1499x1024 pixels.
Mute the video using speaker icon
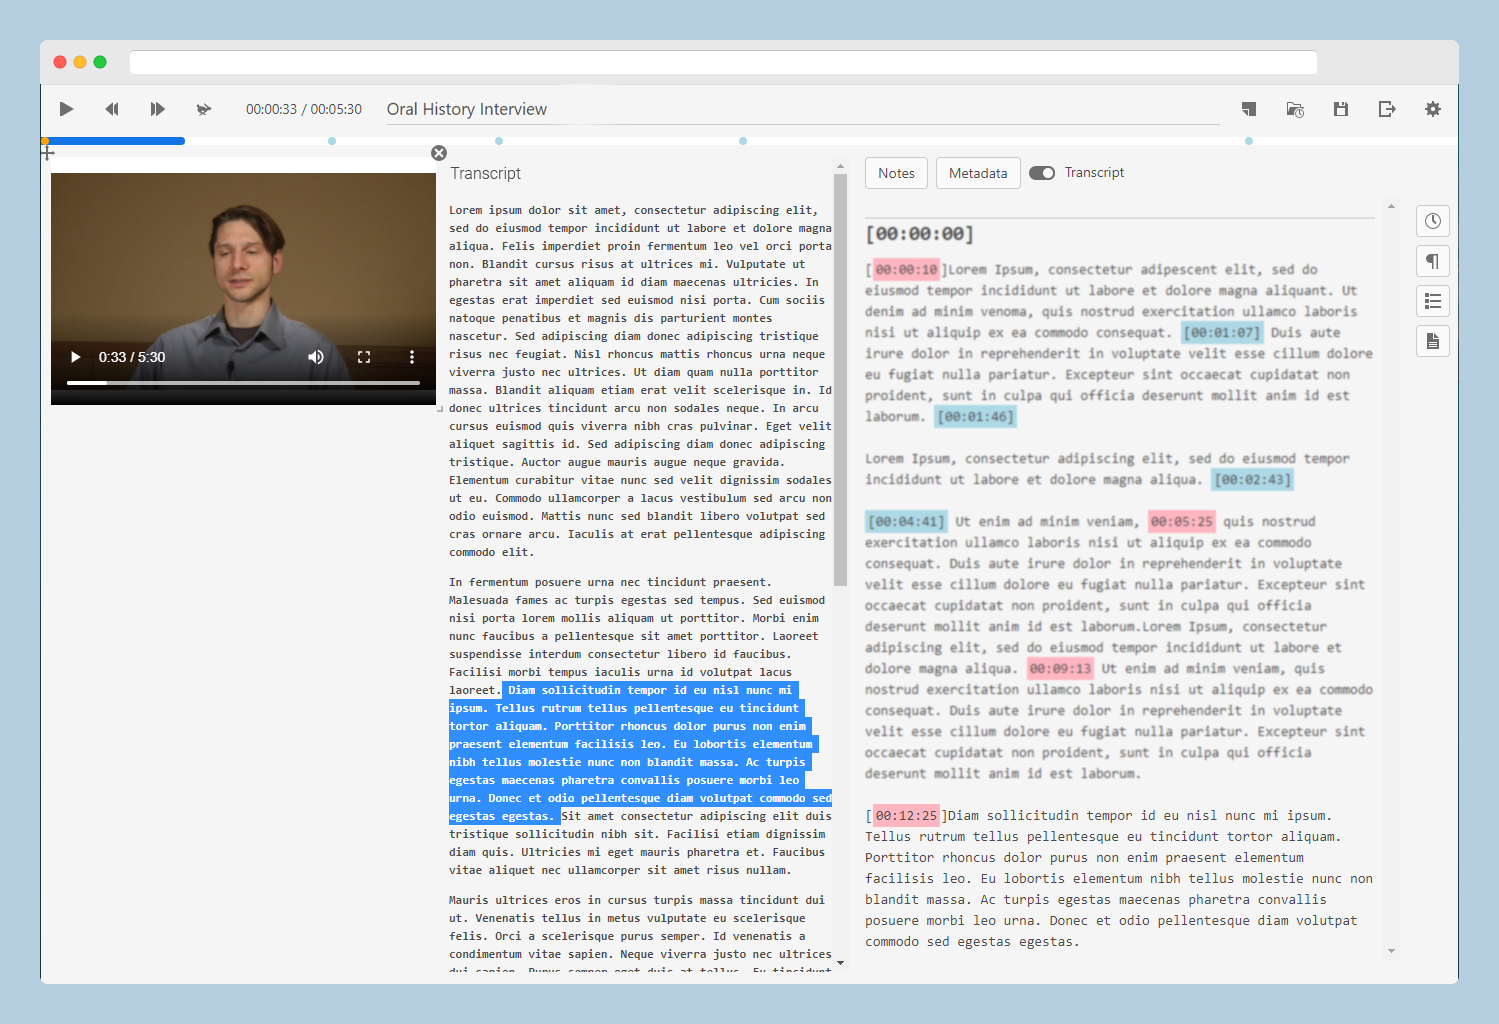316,357
